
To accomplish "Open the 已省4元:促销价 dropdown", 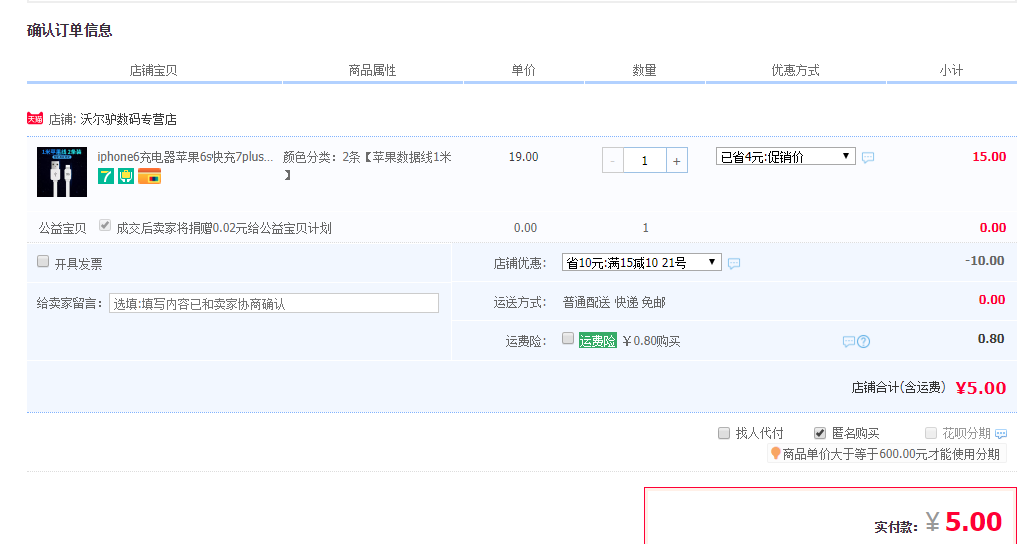I will (786, 157).
